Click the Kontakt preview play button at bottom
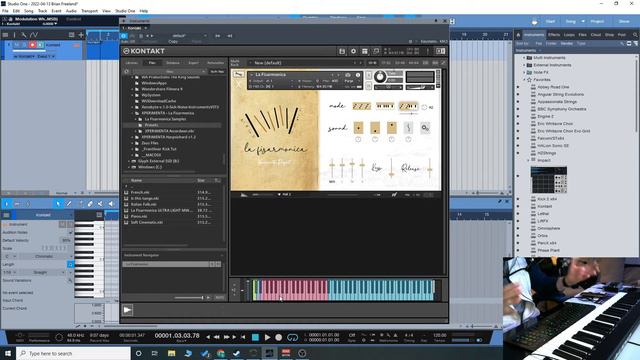This screenshot has width=640, height=360. point(127,310)
